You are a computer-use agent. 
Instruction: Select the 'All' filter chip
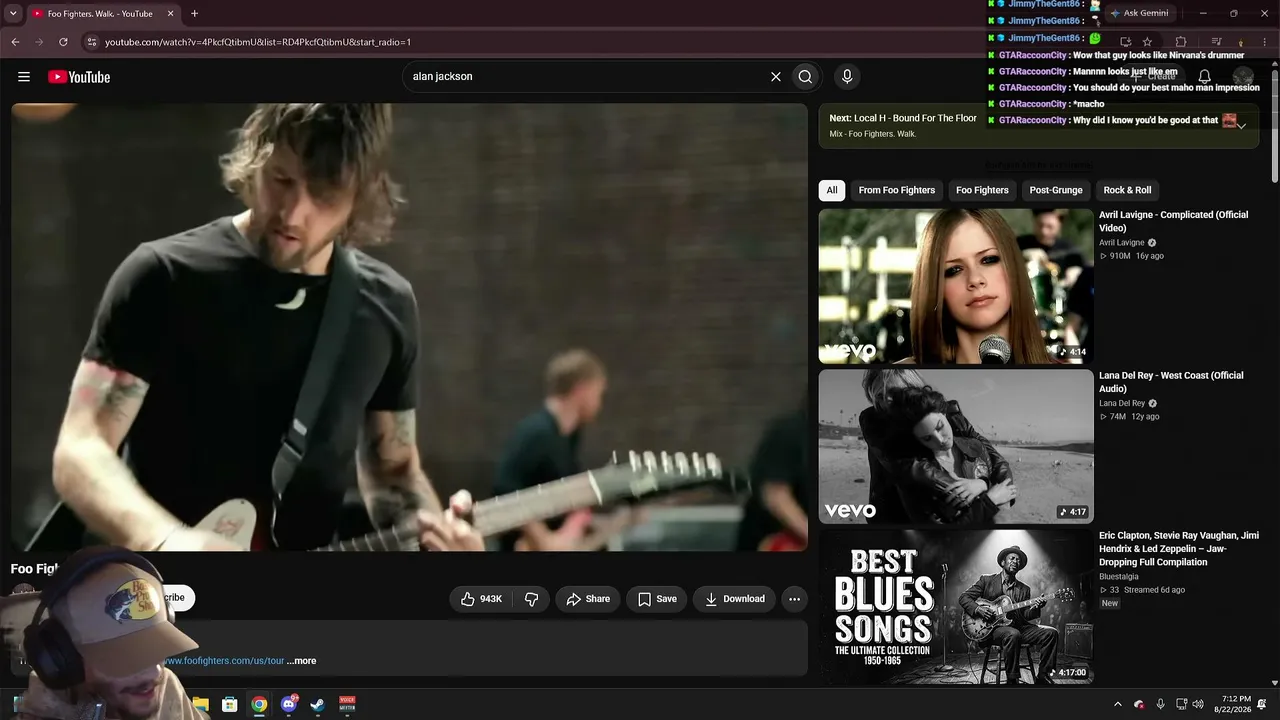(x=832, y=190)
